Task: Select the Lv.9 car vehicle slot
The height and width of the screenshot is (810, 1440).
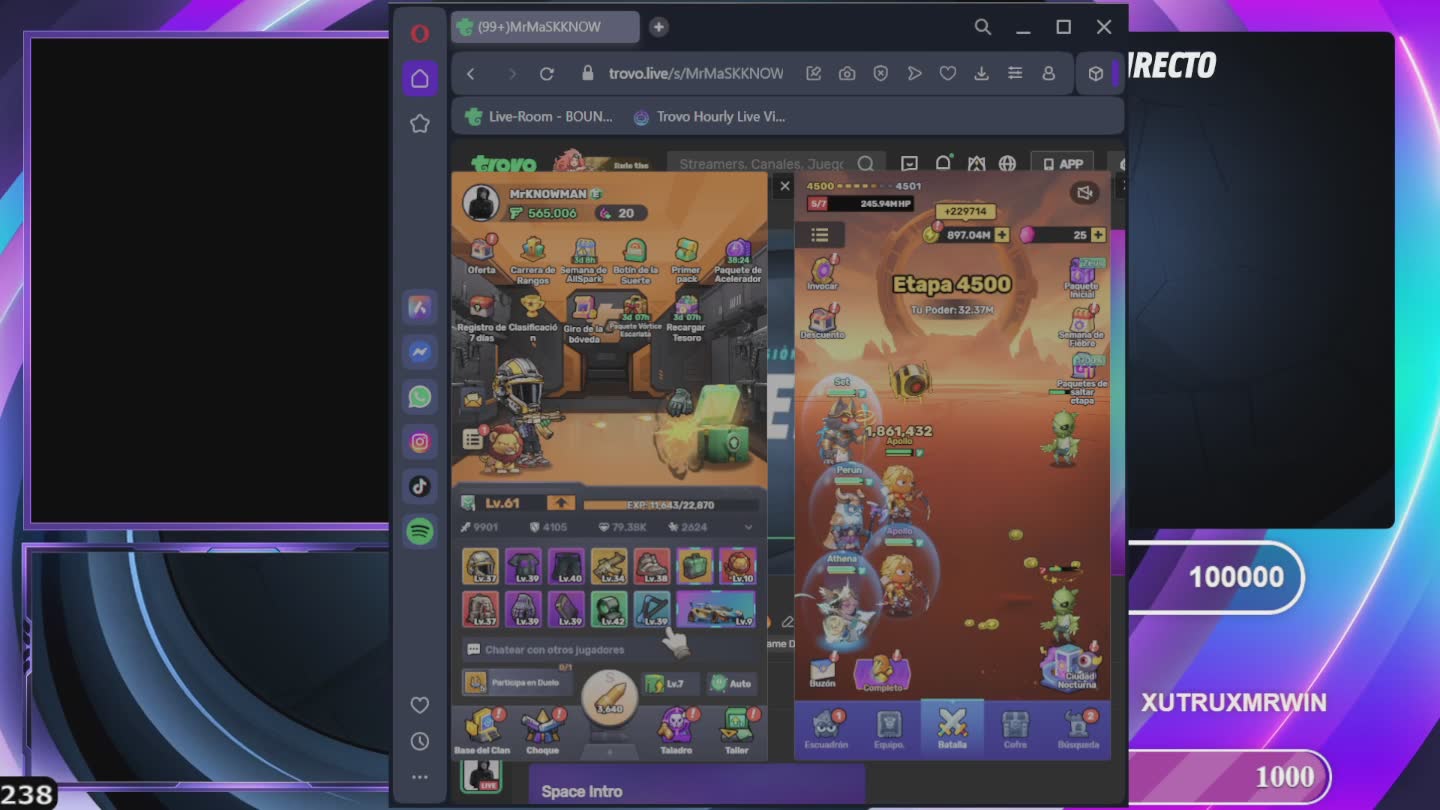Action: pos(716,609)
